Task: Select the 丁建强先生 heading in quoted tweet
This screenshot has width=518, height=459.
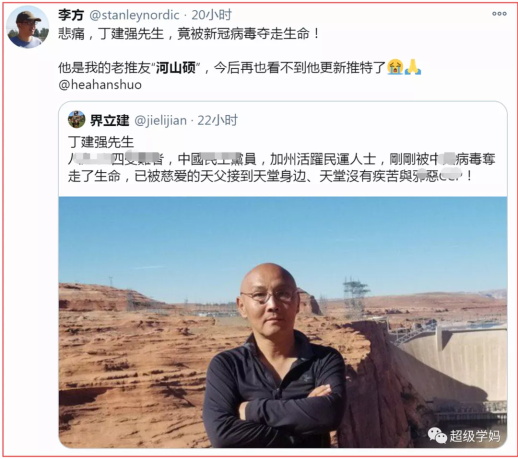Action: [x=101, y=142]
